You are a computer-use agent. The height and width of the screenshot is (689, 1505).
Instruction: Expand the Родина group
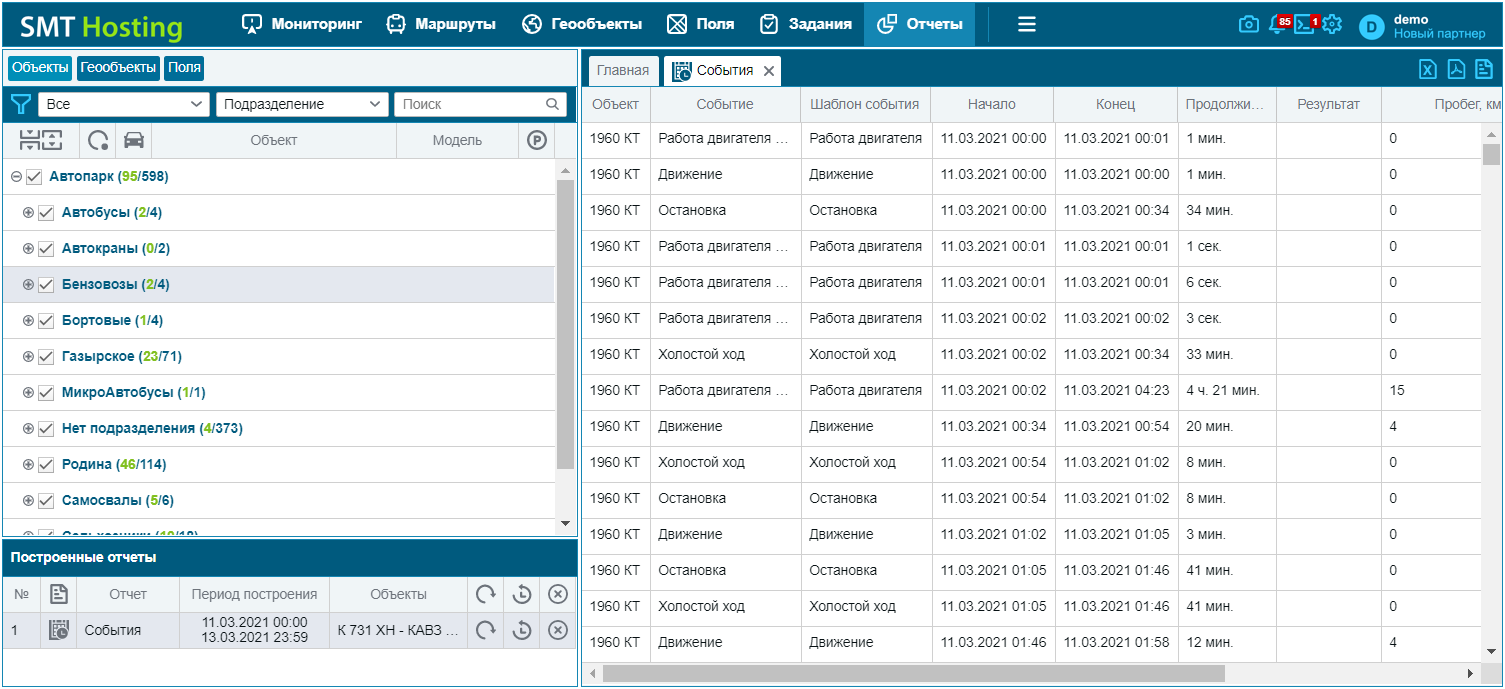(x=28, y=465)
